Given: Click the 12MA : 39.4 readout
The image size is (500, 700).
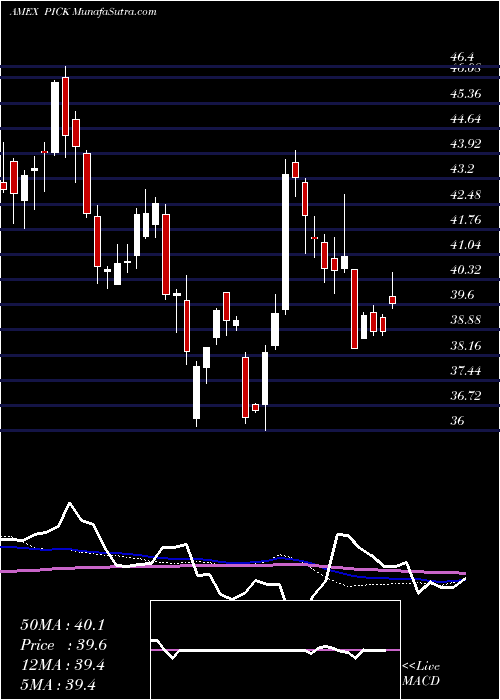Looking at the screenshot, I should 62,665.
